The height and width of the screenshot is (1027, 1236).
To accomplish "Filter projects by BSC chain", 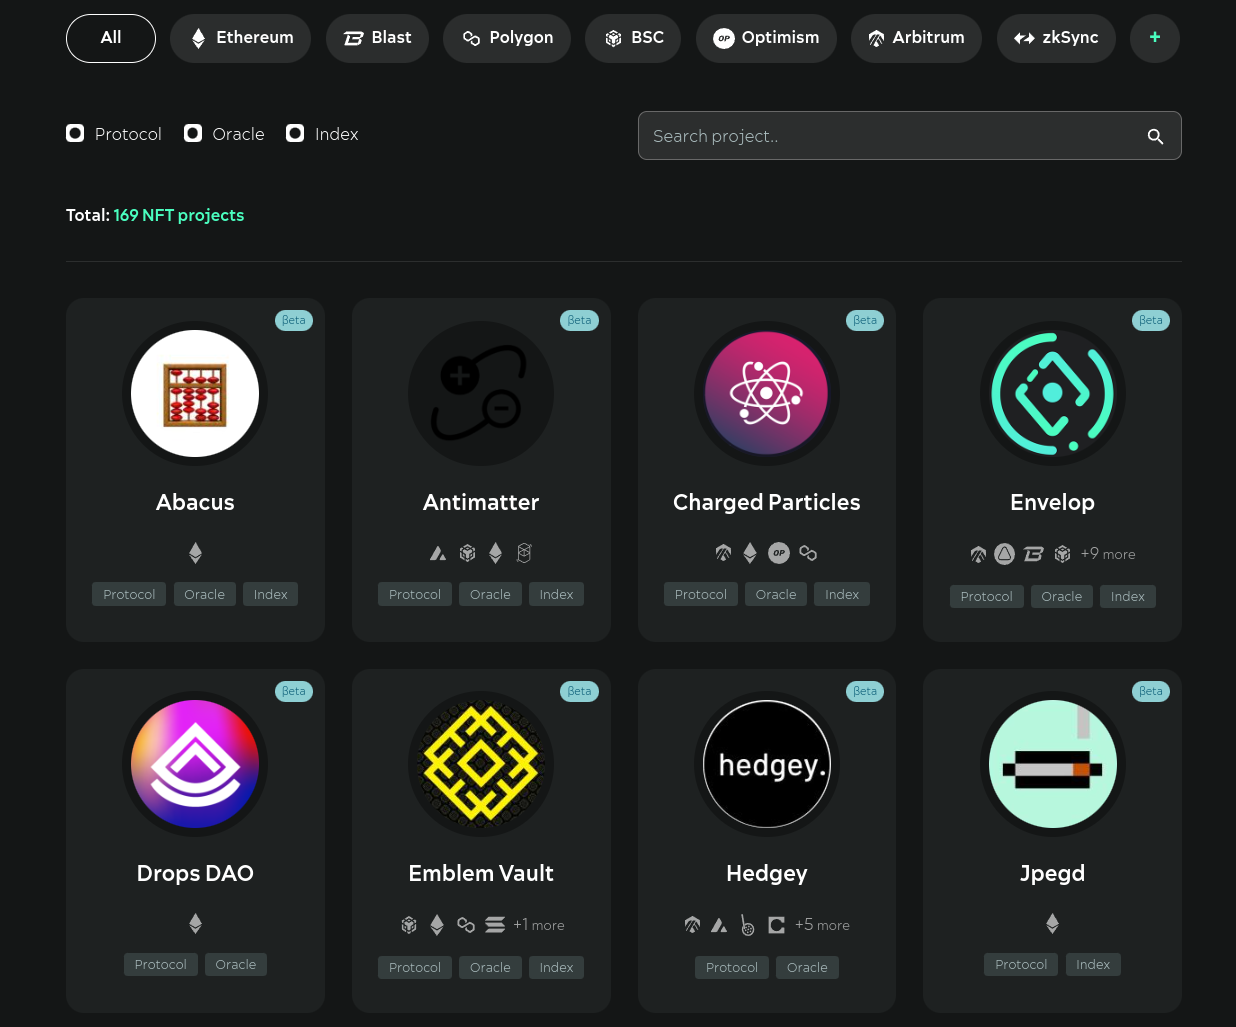I will click(634, 38).
